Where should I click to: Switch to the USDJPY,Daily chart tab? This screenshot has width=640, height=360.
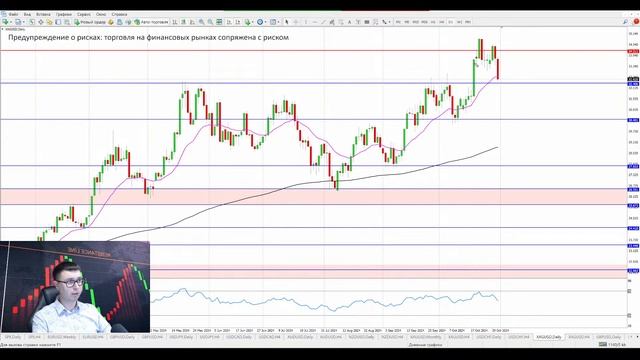181,337
